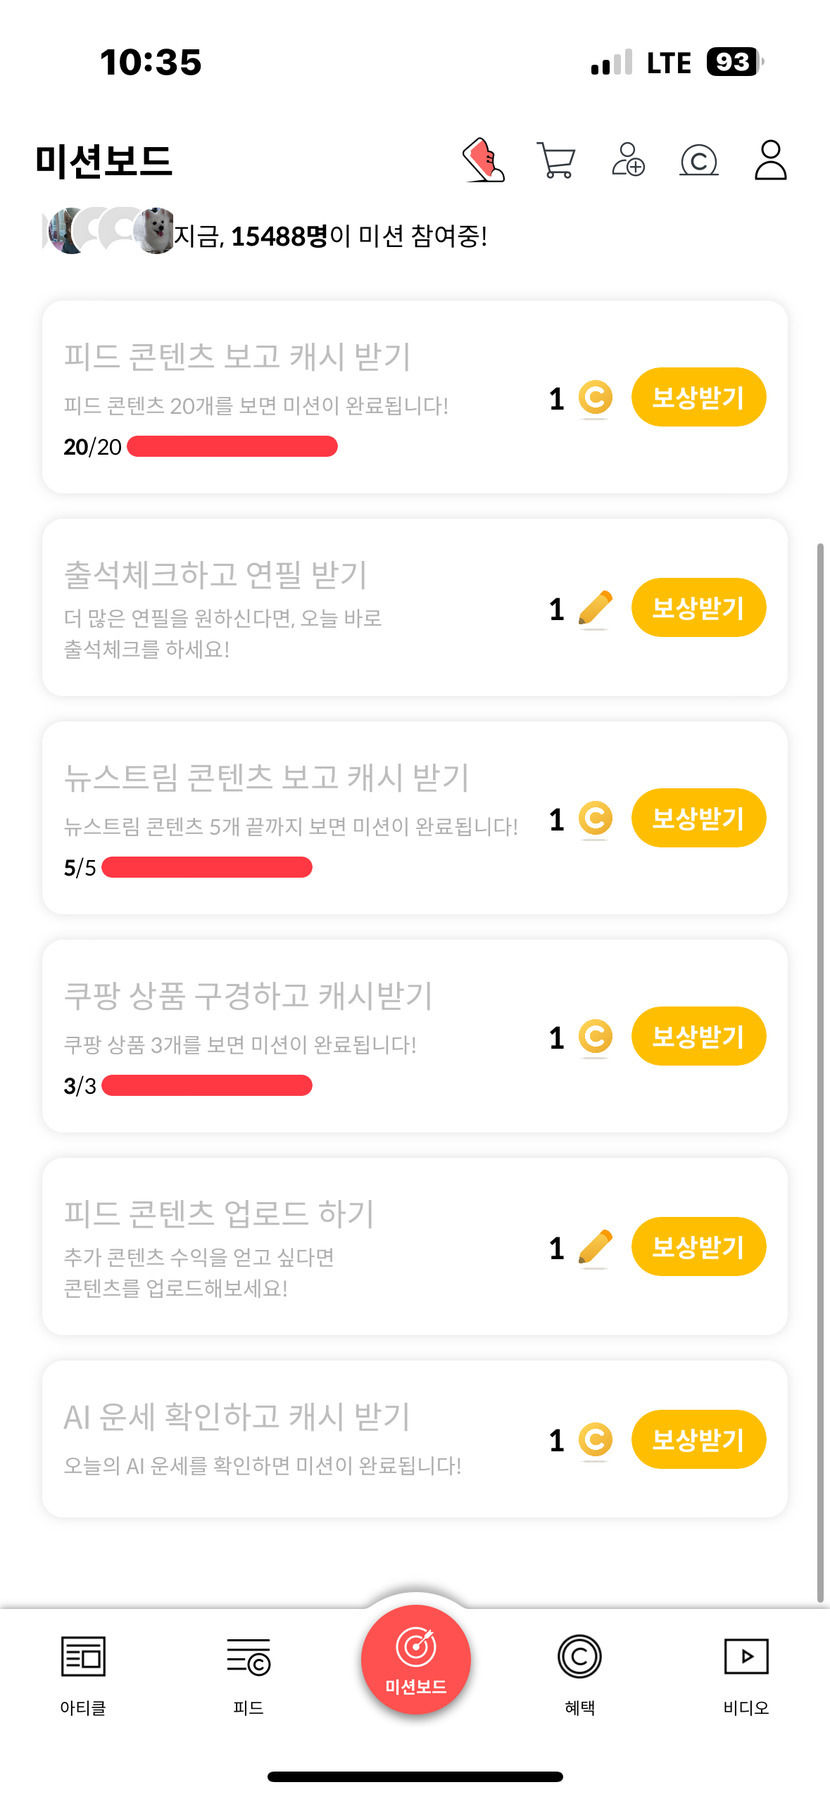Tap the red sneaker icon in header
This screenshot has height=1799, width=830.
point(484,160)
